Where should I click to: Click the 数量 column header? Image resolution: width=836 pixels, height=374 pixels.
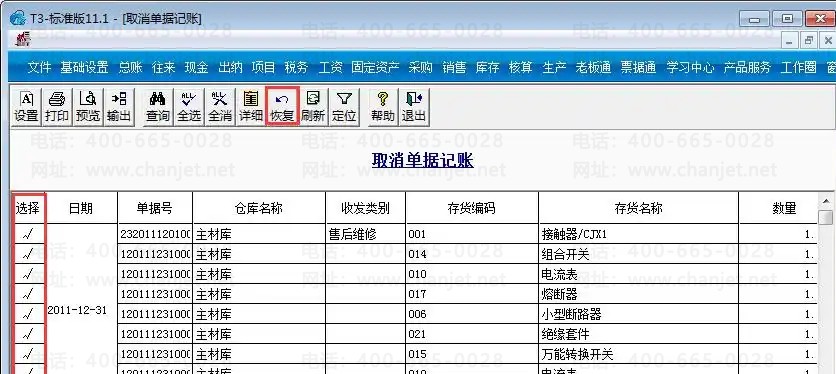[x=778, y=208]
